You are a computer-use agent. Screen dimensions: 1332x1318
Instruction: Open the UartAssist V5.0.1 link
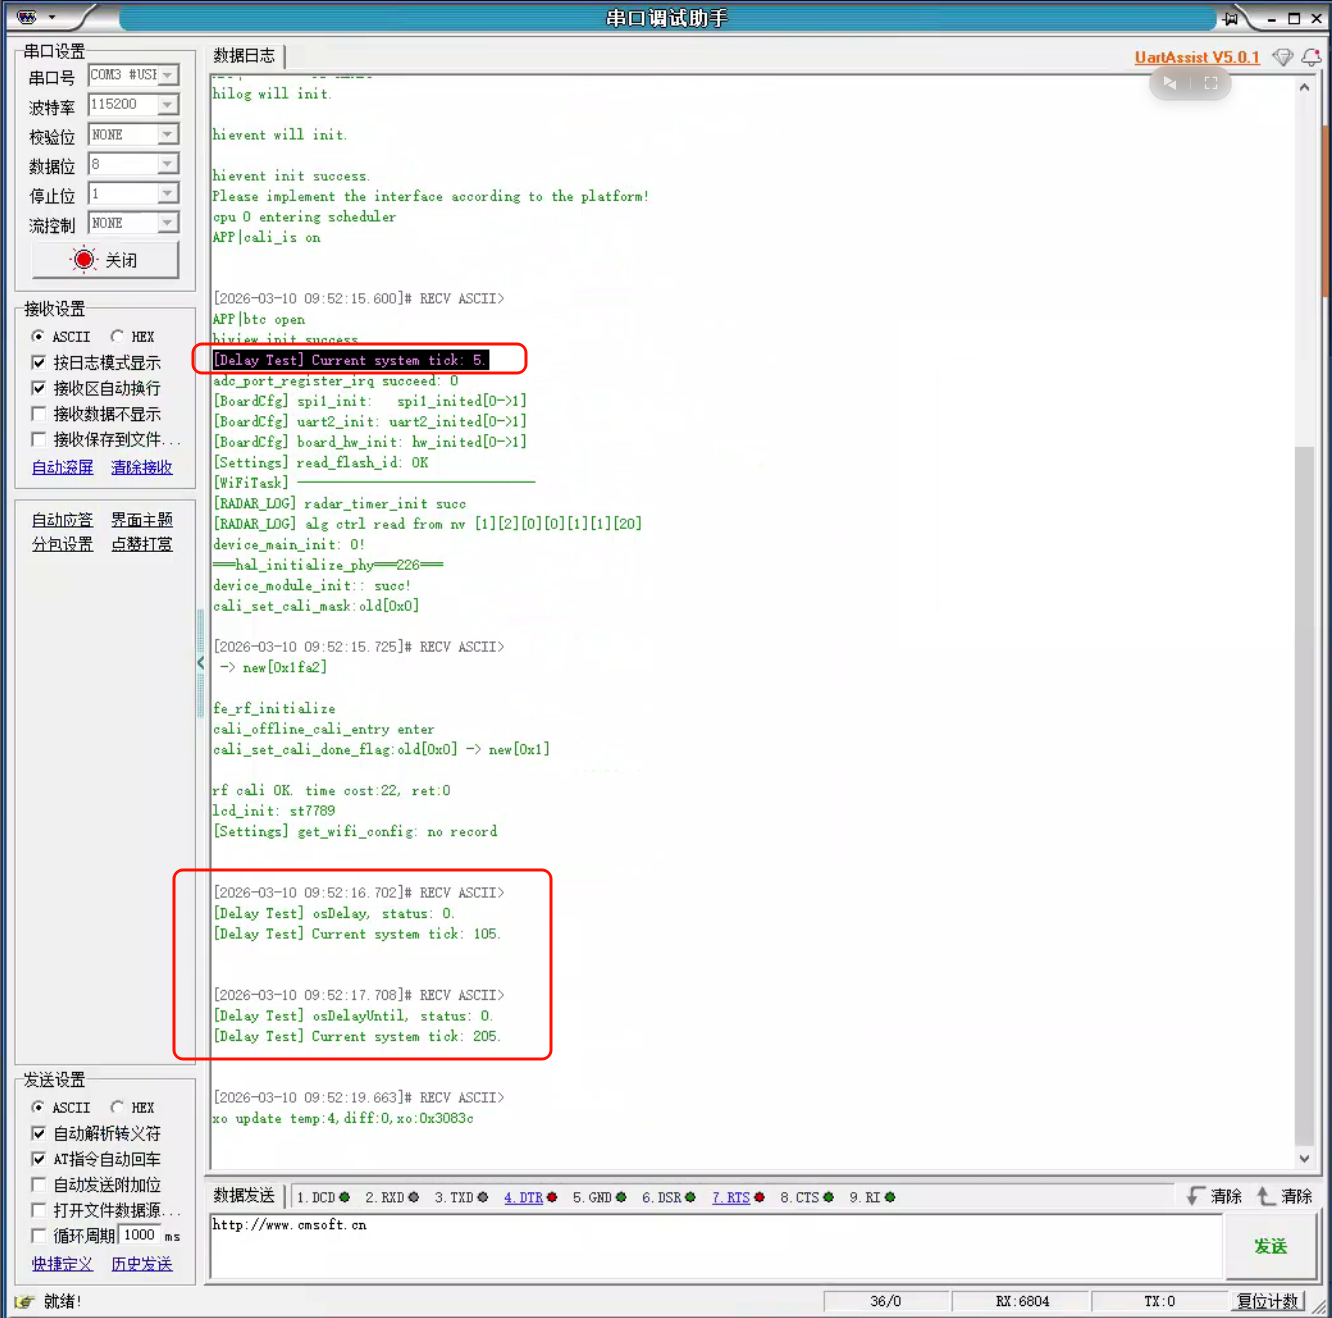pyautogui.click(x=1197, y=57)
